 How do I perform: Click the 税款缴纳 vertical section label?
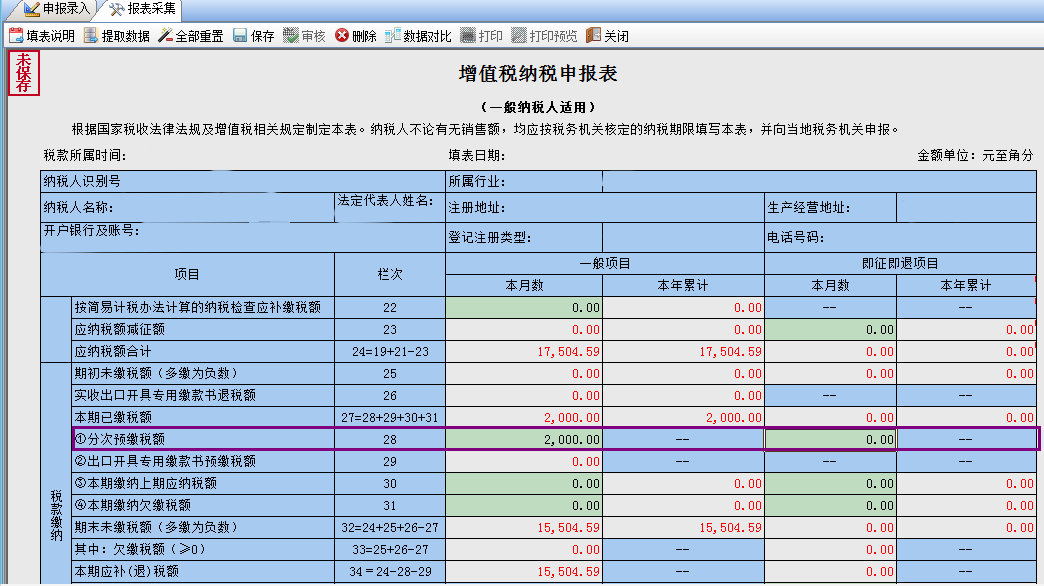56,516
